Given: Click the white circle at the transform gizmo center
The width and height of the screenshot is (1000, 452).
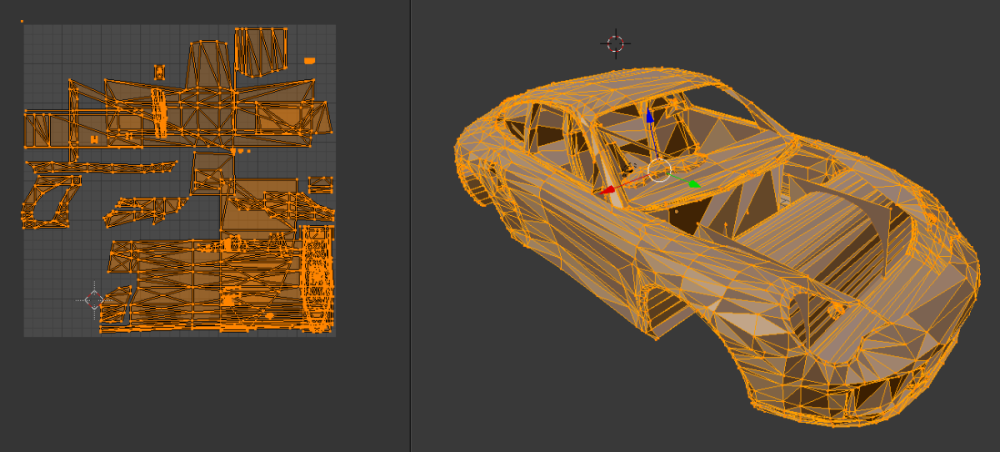Looking at the screenshot, I should tap(659, 171).
